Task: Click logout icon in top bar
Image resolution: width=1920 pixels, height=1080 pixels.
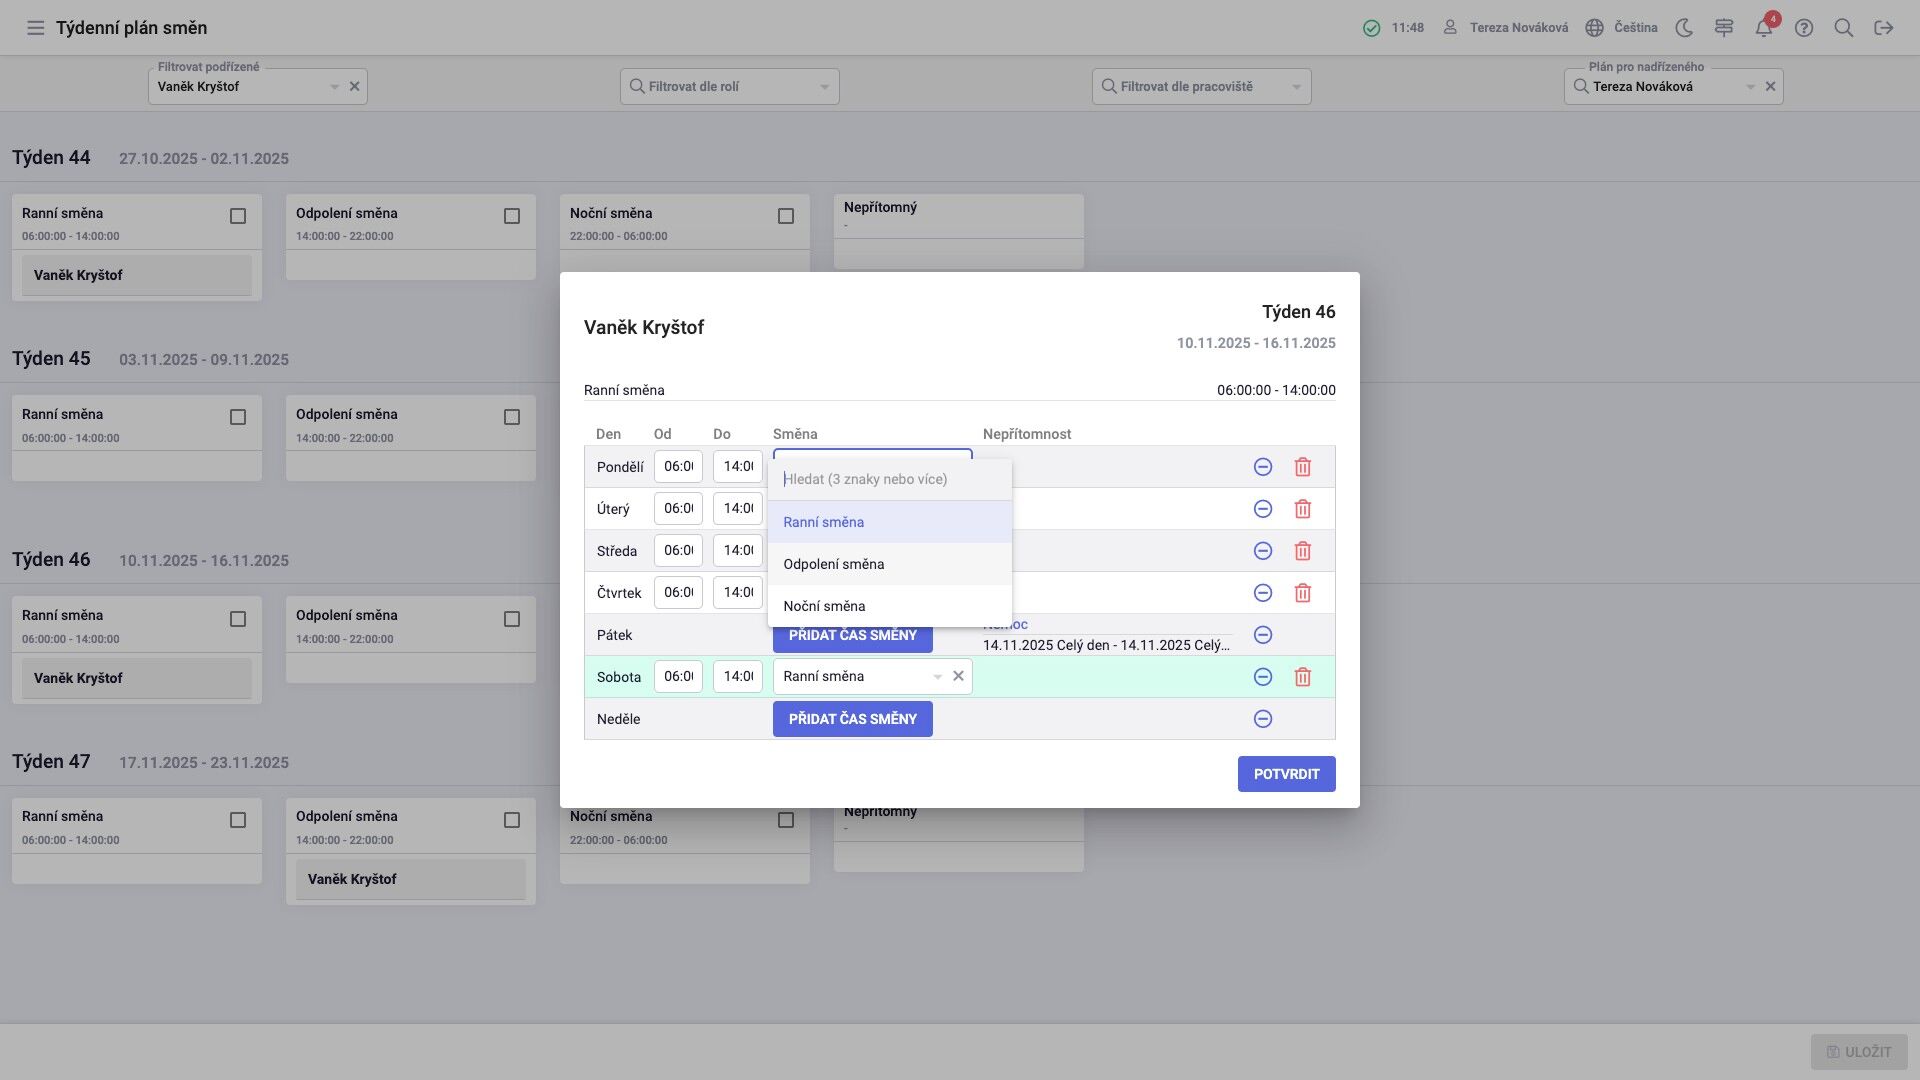Action: [1883, 28]
